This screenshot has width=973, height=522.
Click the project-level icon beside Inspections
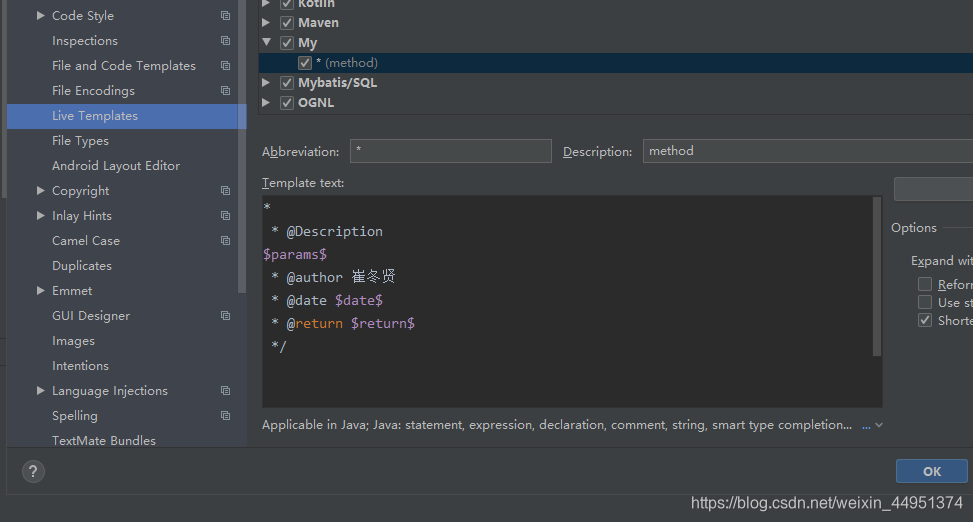(225, 40)
